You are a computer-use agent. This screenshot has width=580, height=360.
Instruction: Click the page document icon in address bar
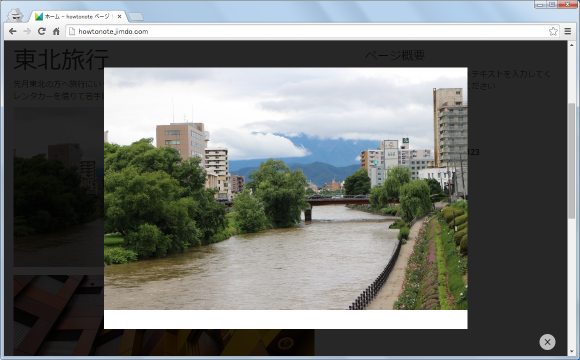[72, 31]
